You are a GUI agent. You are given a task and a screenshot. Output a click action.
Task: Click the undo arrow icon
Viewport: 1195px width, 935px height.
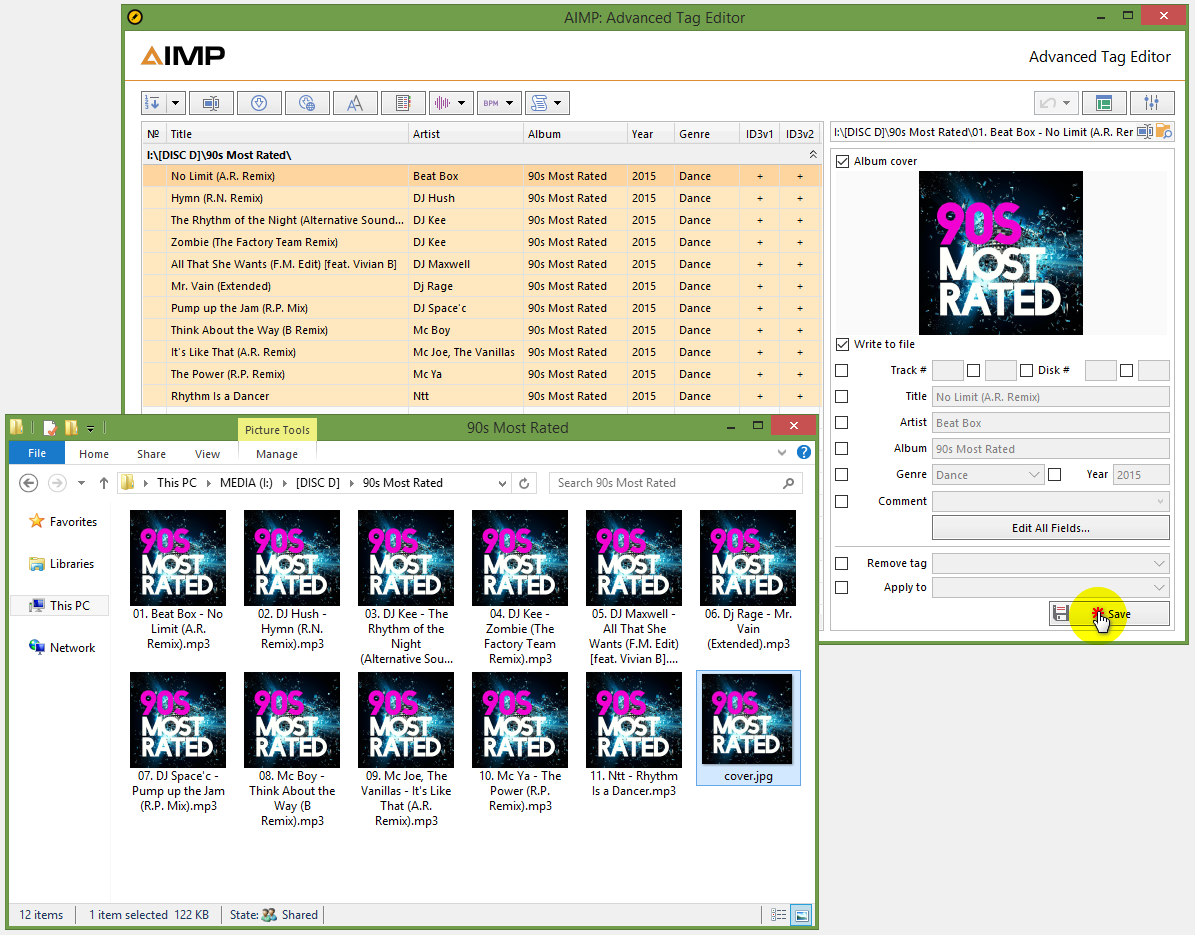click(x=1049, y=103)
